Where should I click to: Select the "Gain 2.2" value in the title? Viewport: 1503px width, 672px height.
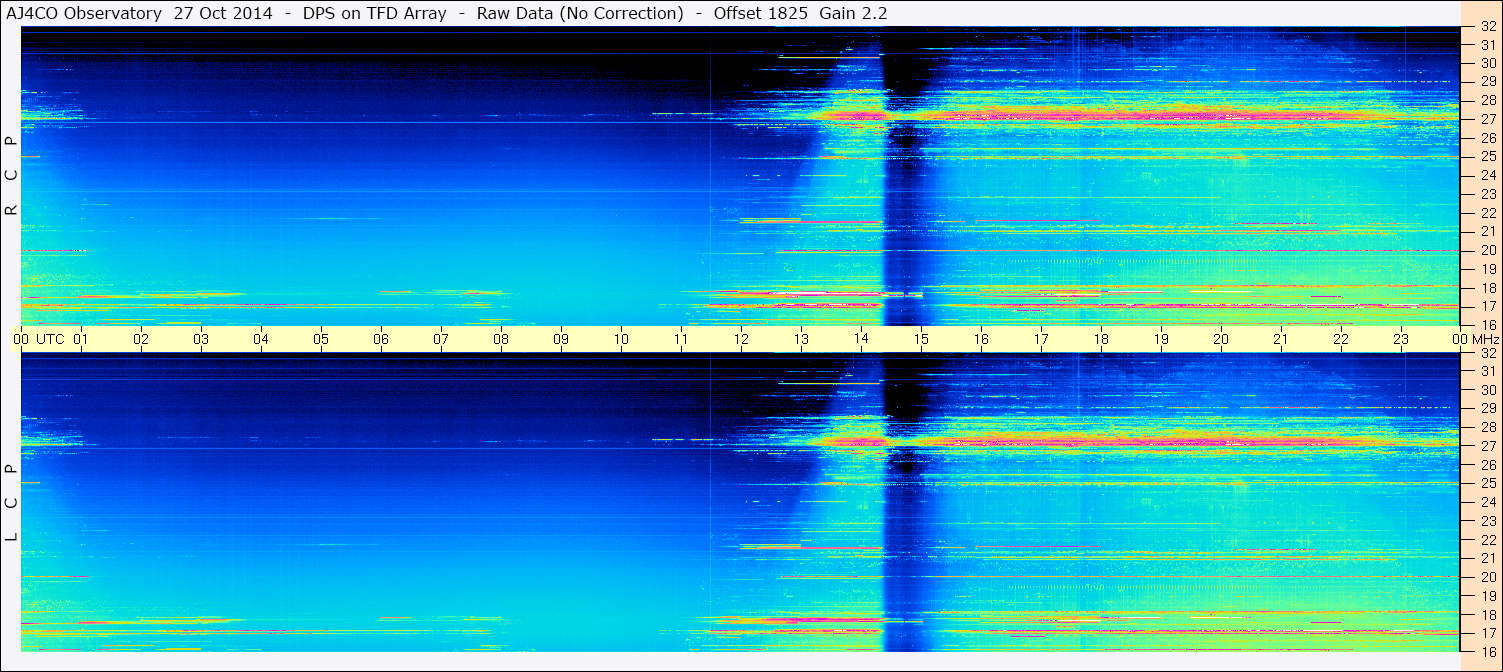[x=853, y=13]
